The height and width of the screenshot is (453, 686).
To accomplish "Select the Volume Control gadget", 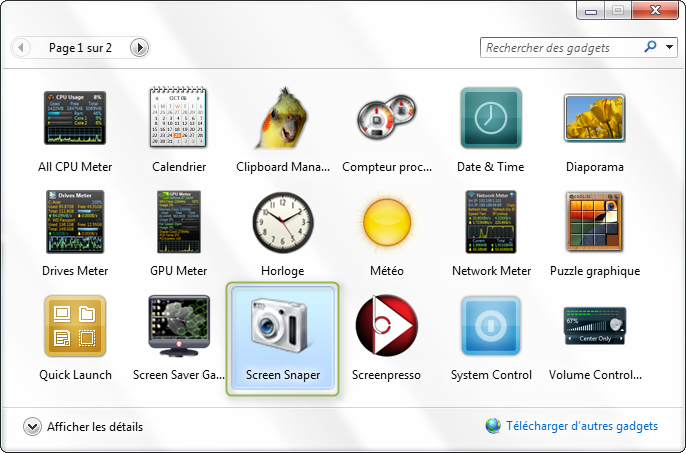I will 595,327.
